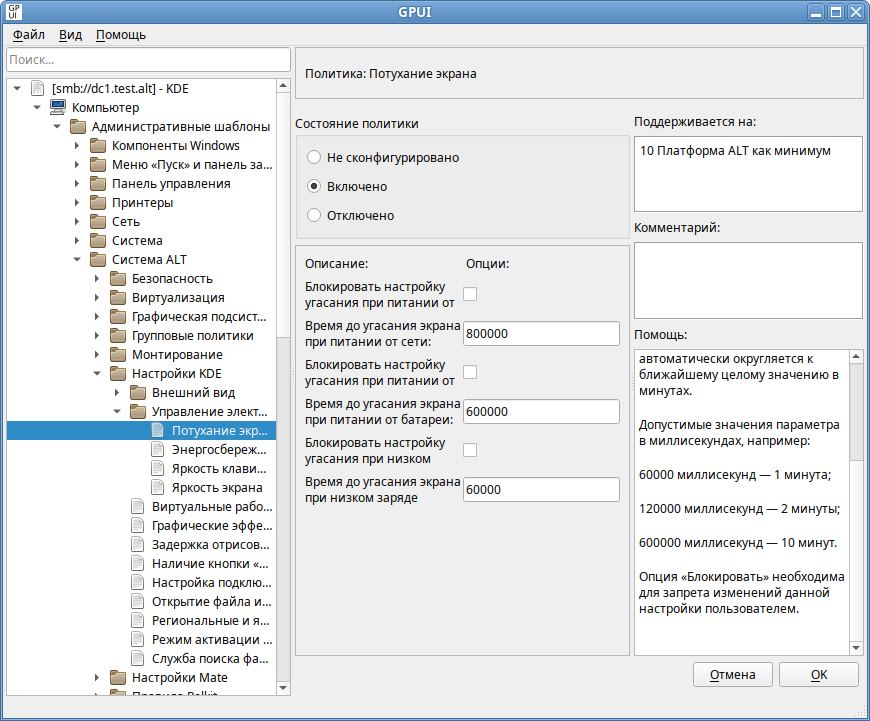Image resolution: width=870 pixels, height=721 pixels.
Task: Click folder icon of Групповые политики
Action: (118, 335)
